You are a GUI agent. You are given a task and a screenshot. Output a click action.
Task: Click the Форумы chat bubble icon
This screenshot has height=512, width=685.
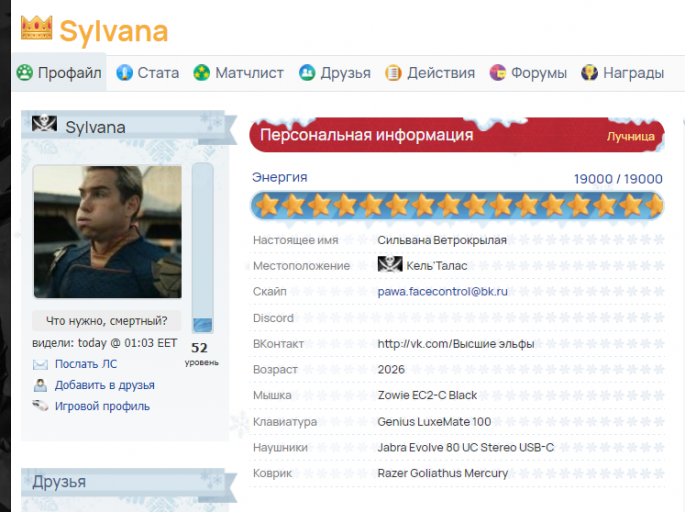click(x=498, y=73)
